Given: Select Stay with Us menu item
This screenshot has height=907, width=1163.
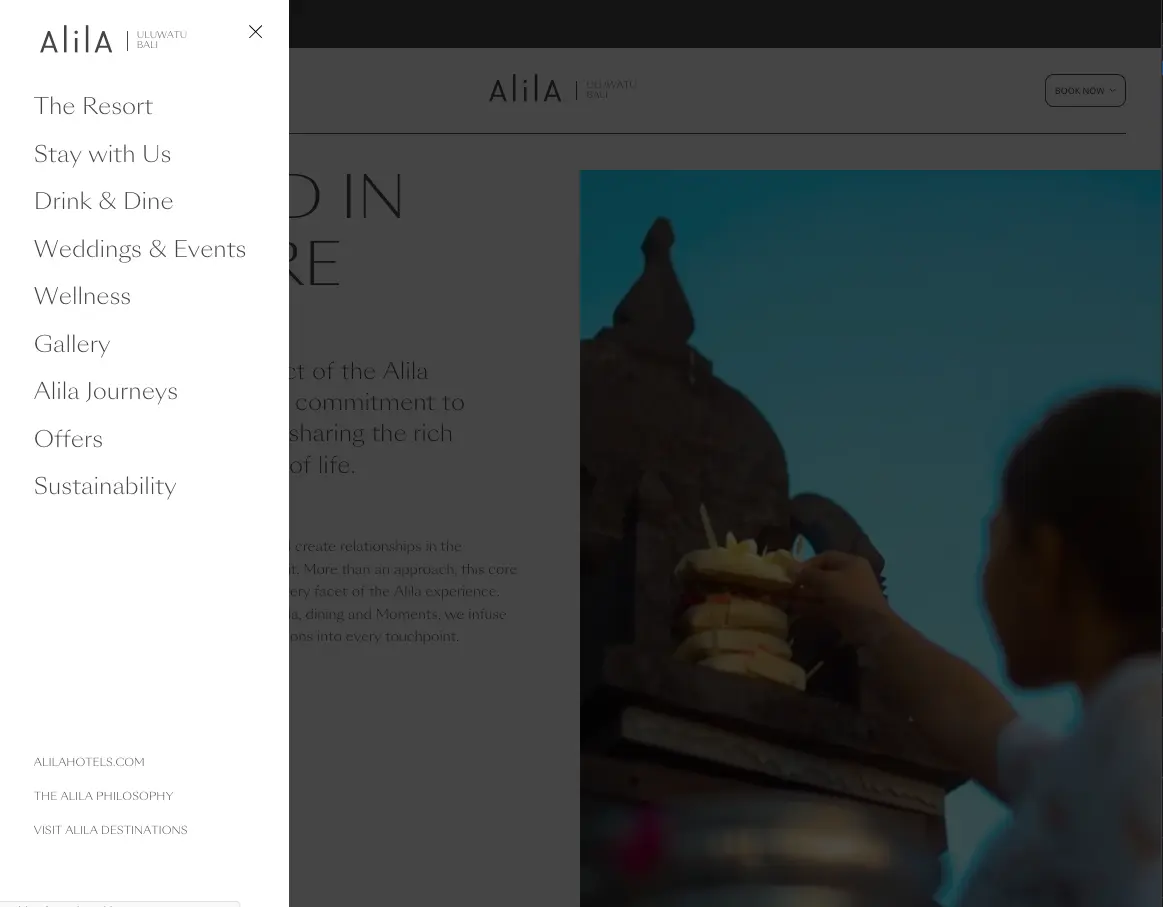Looking at the screenshot, I should click(102, 154).
